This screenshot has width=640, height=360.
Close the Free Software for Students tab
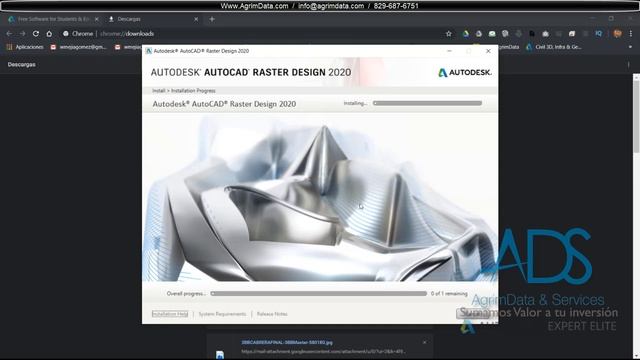coord(97,19)
